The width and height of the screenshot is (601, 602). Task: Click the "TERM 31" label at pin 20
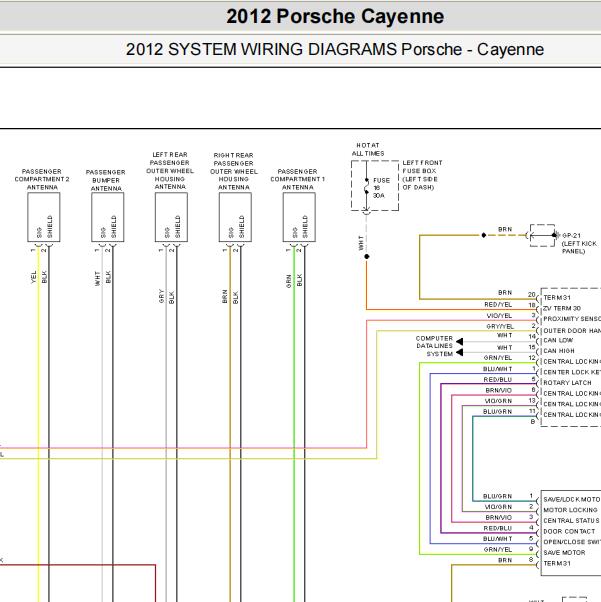557,298
